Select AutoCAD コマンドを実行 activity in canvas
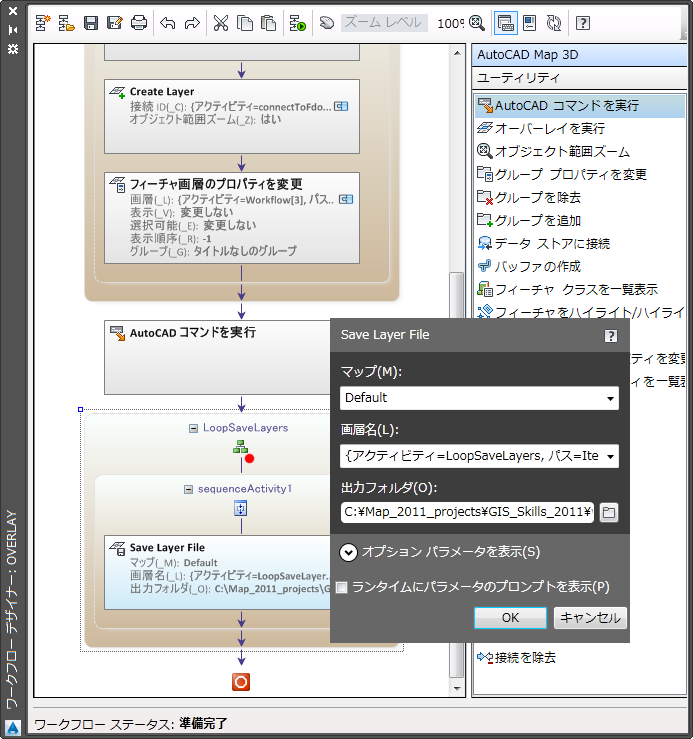 [x=217, y=357]
